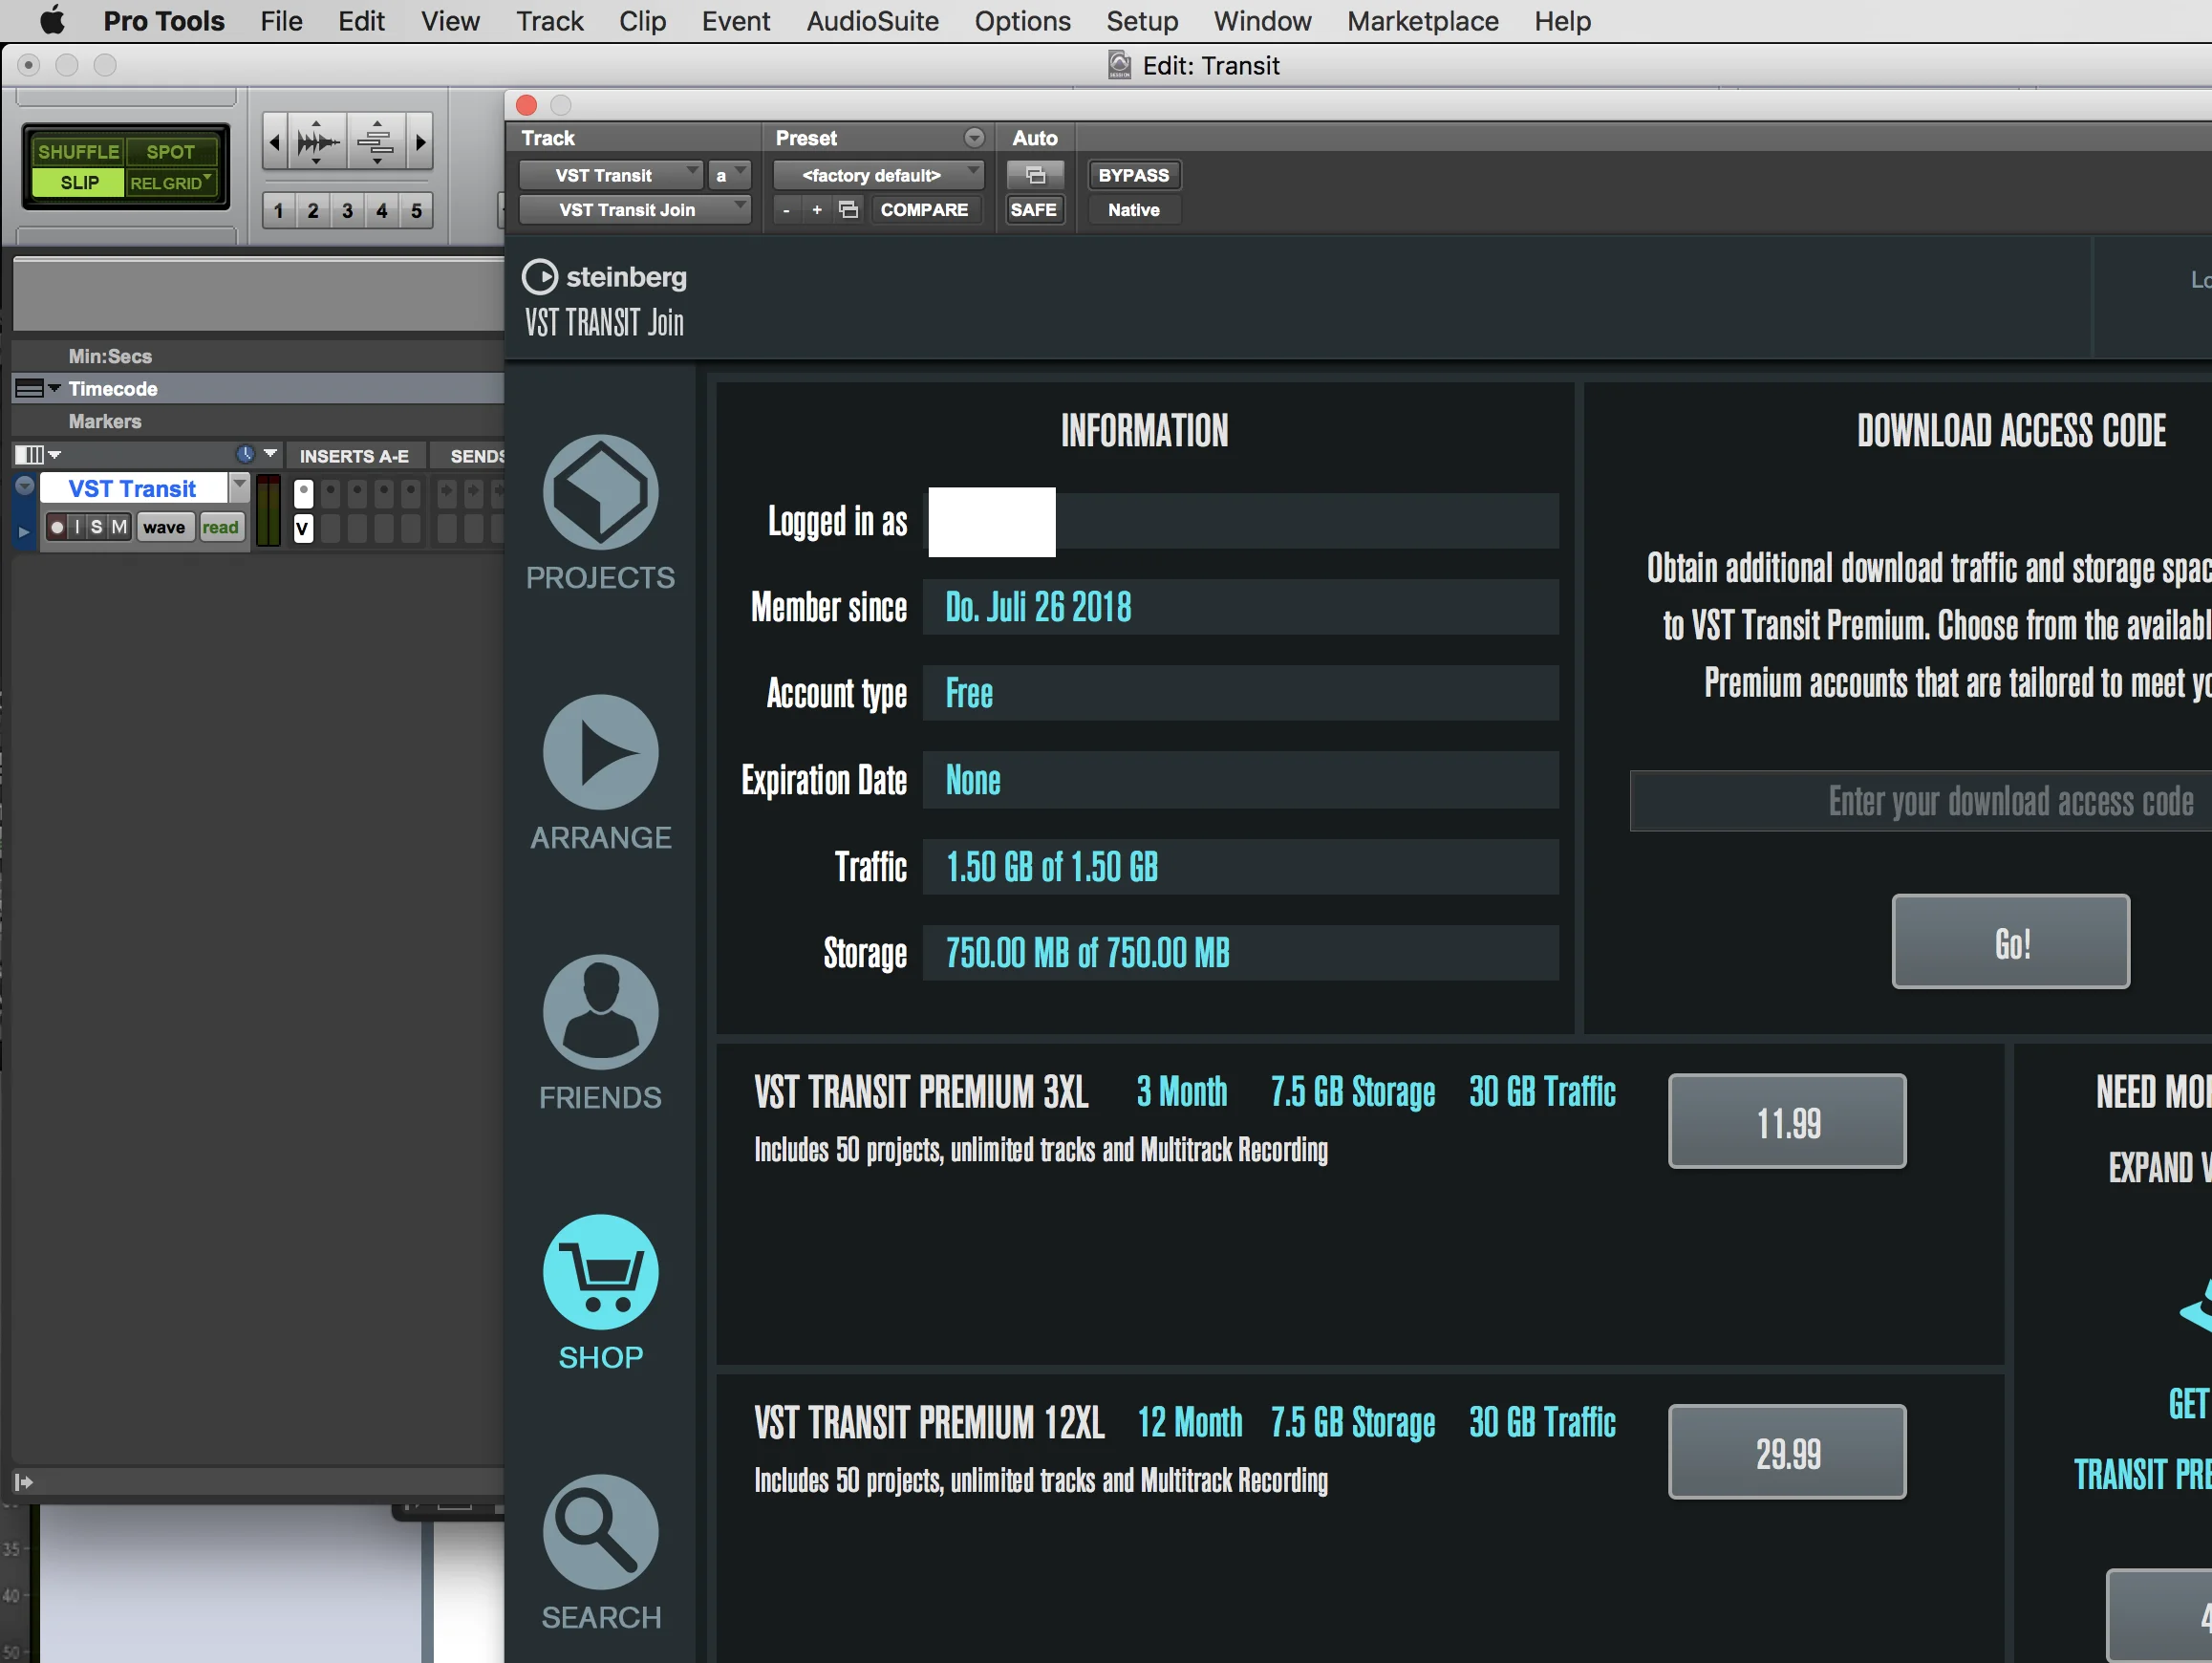Toggle Rel Grid edit mode

pos(170,182)
